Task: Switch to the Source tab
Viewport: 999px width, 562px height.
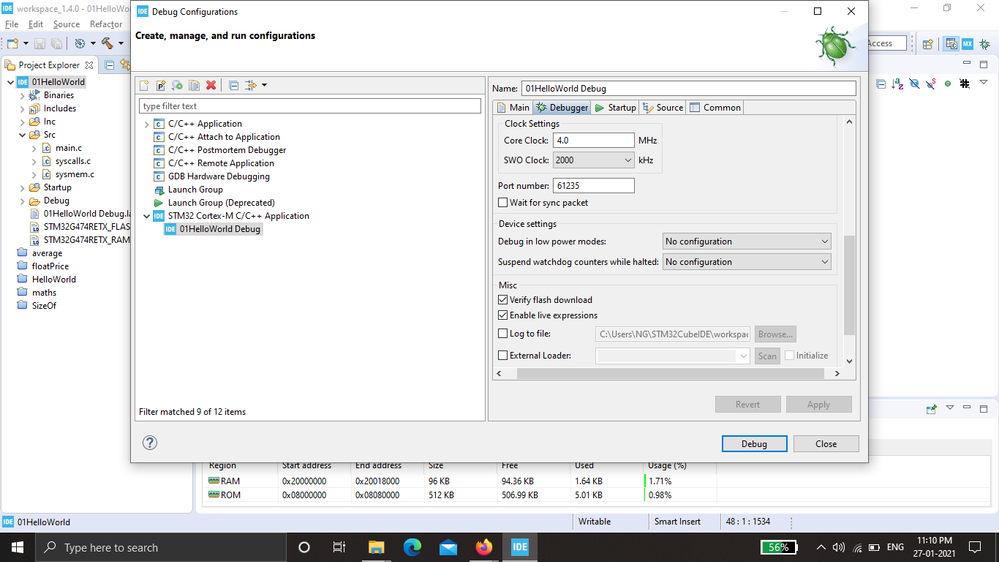Action: tap(663, 108)
